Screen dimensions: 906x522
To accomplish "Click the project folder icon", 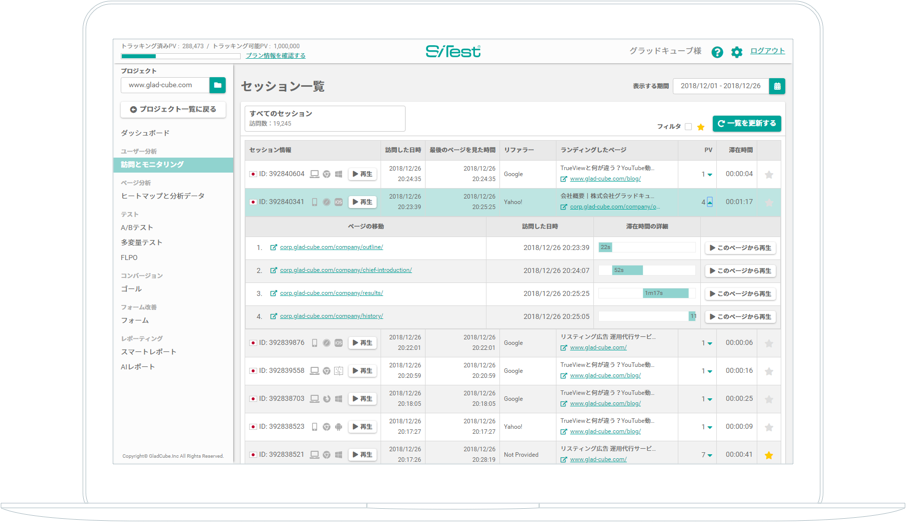I will tap(217, 85).
